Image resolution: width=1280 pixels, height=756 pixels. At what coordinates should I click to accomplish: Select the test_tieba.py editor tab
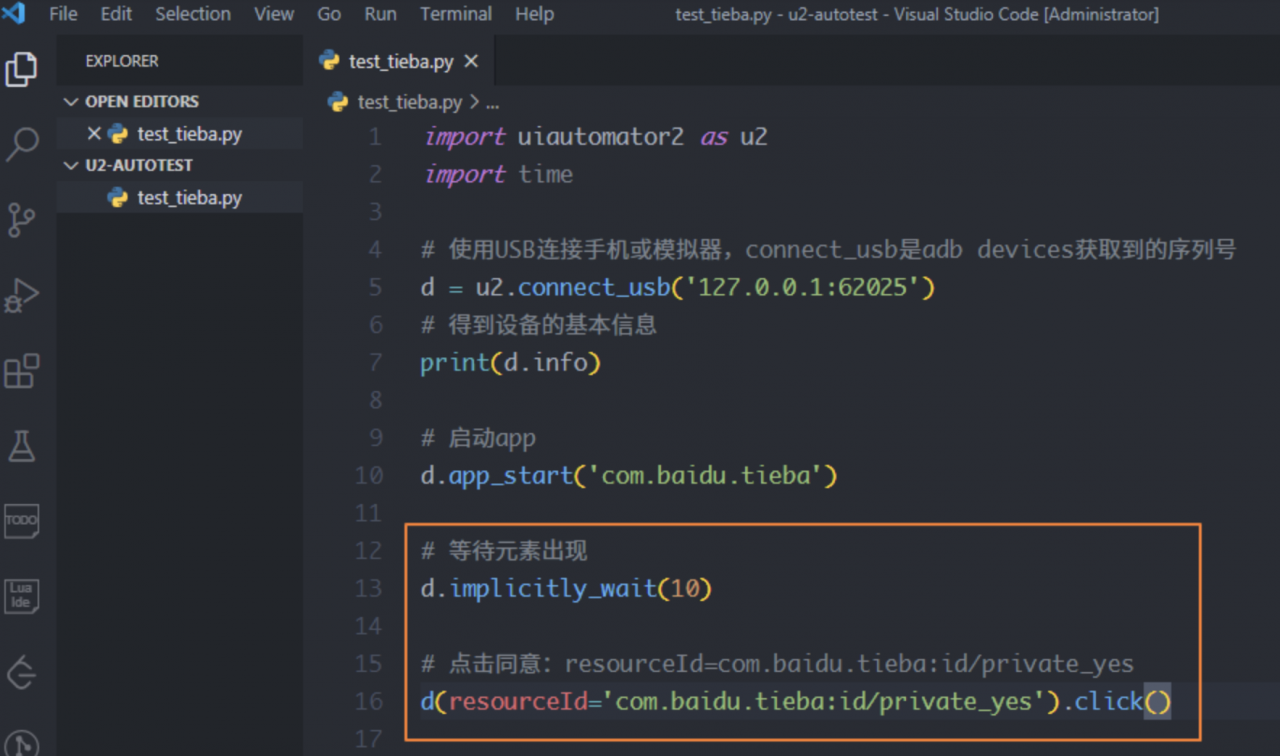tap(400, 62)
